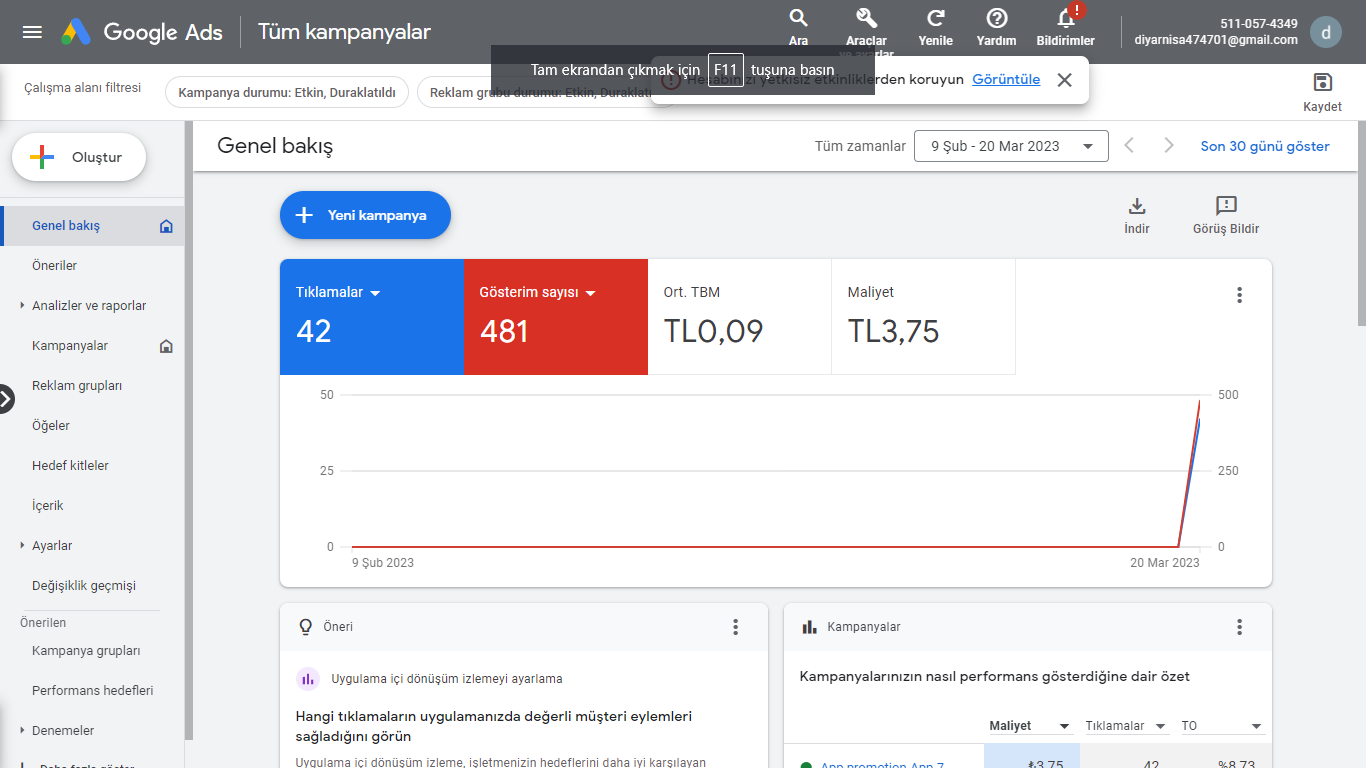
Task: Select the Maliyet scorecard
Action: 923,317
